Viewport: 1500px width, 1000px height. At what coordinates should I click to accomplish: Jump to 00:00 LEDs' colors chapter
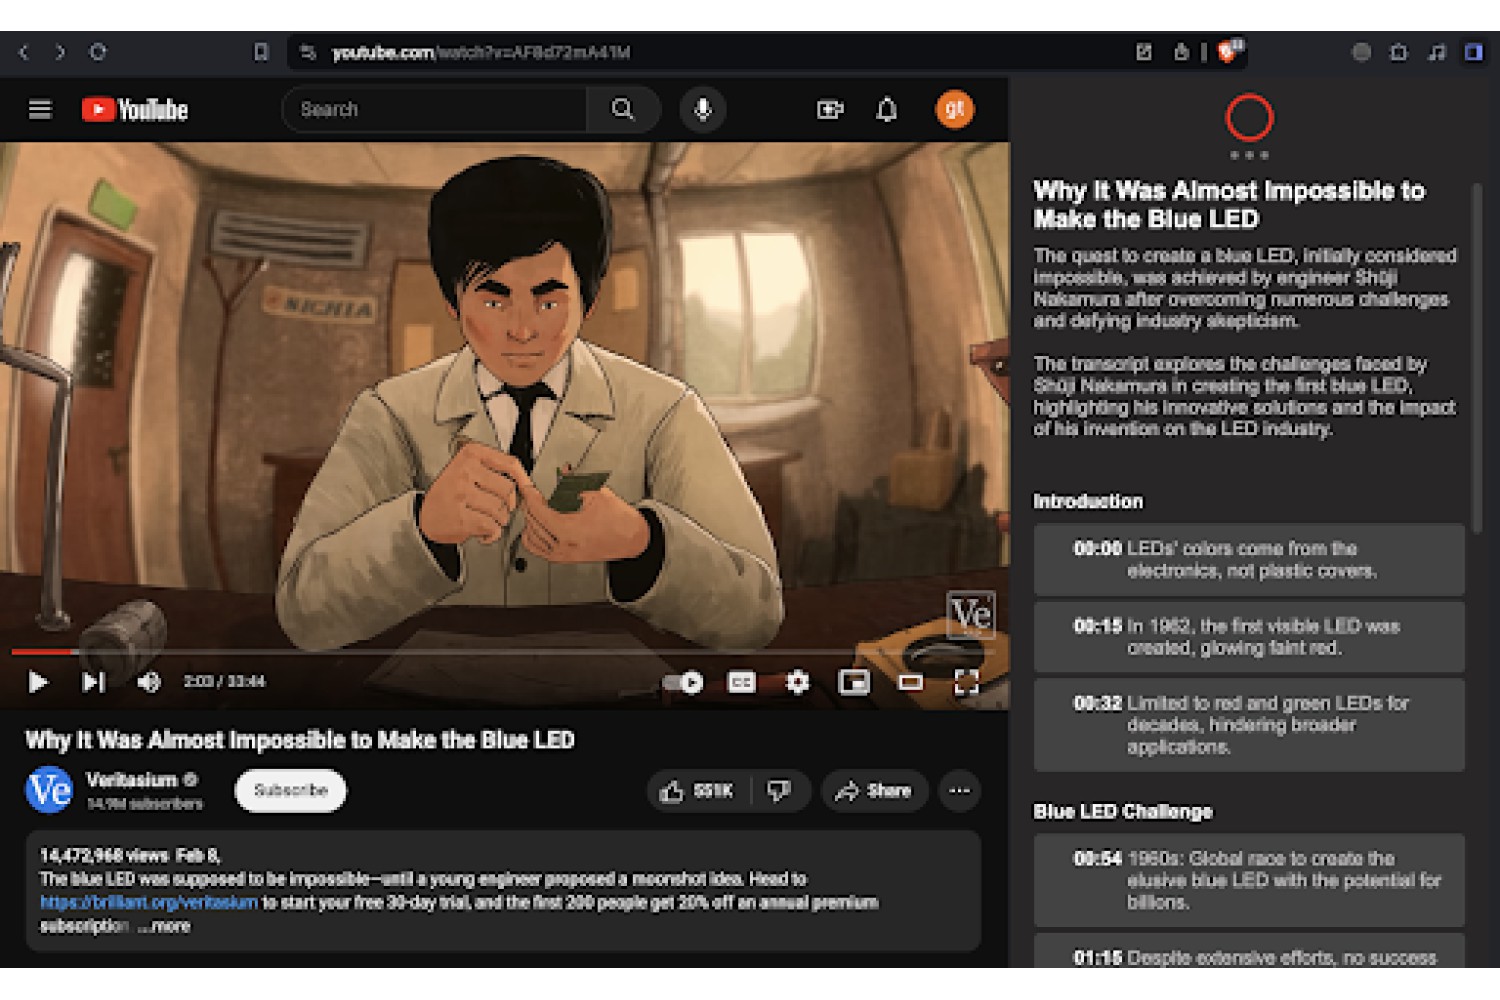pyautogui.click(x=1249, y=560)
